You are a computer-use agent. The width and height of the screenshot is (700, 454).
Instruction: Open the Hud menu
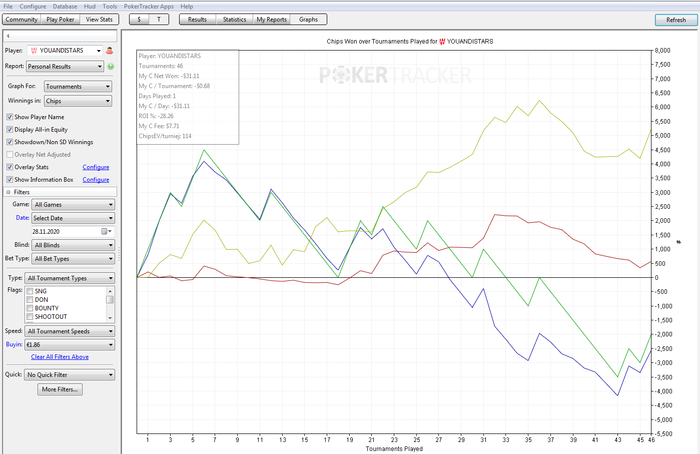click(x=90, y=6)
